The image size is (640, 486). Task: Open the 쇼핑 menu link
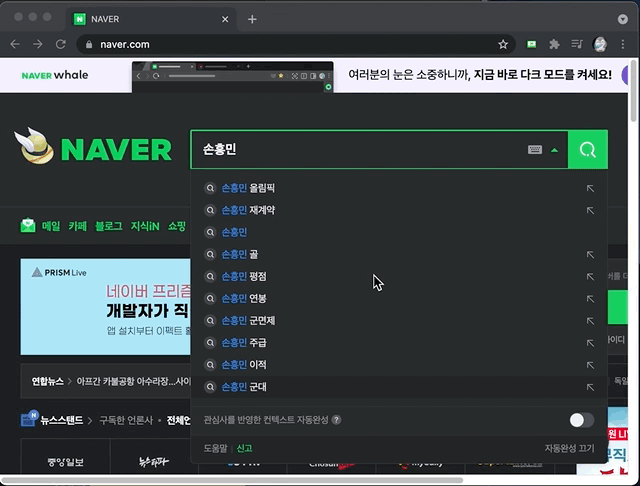point(177,226)
